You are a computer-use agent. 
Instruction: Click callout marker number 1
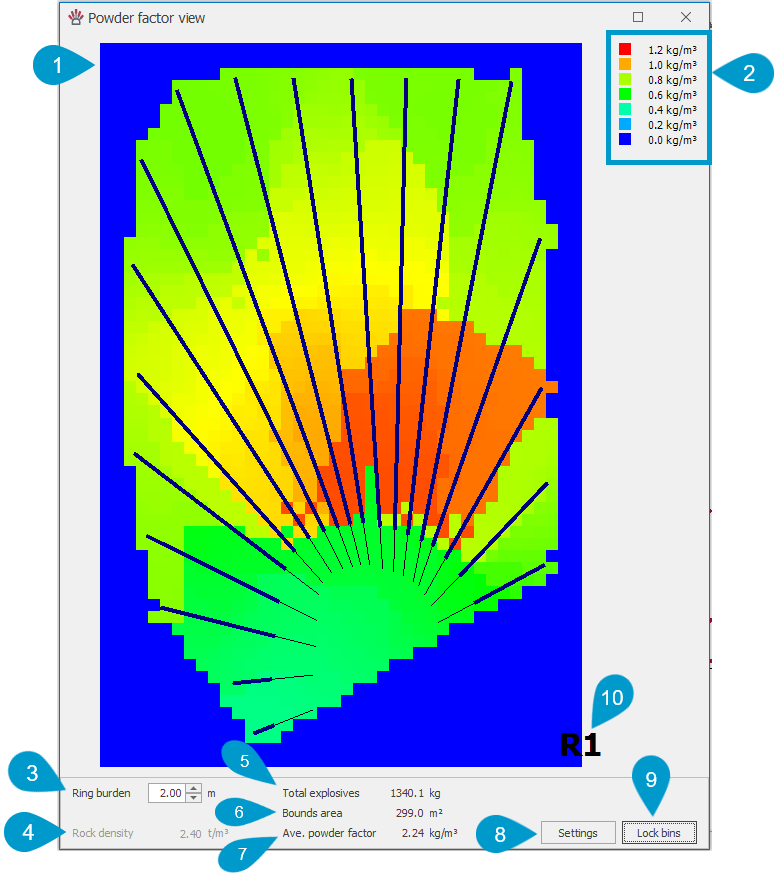58,67
